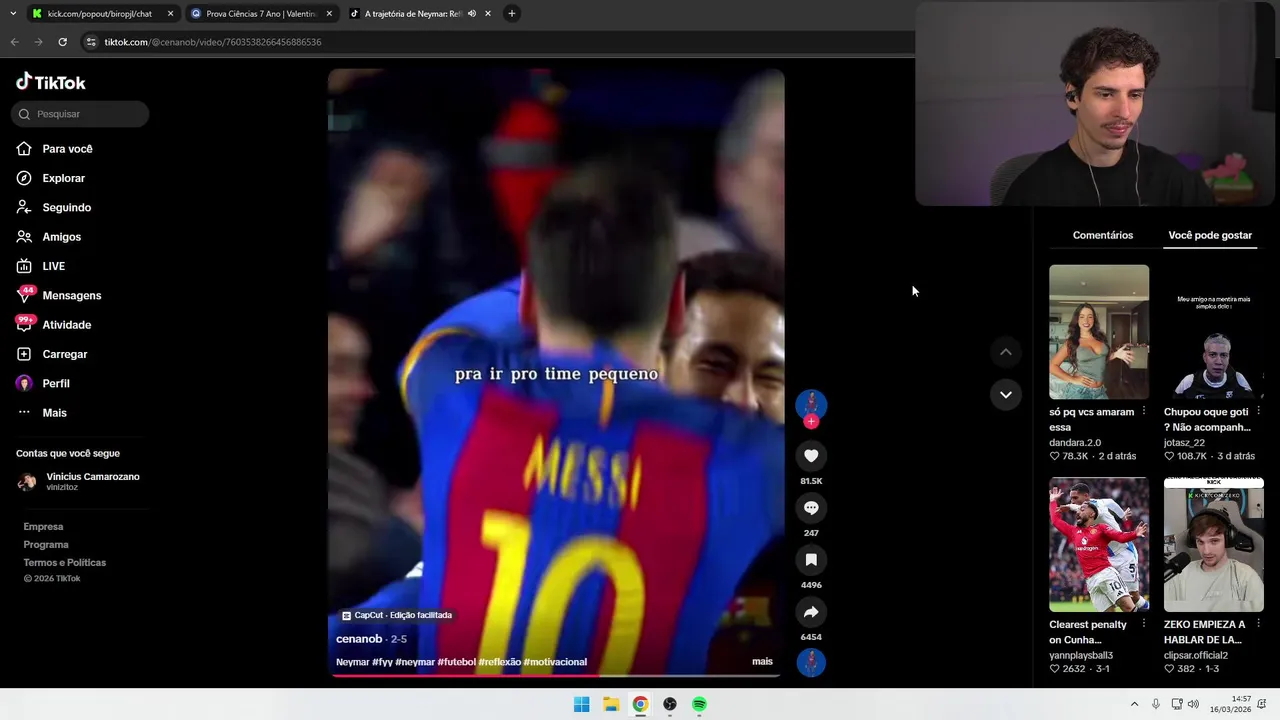Click dandara.2.0 creator name
1280x720 pixels.
point(1075,442)
